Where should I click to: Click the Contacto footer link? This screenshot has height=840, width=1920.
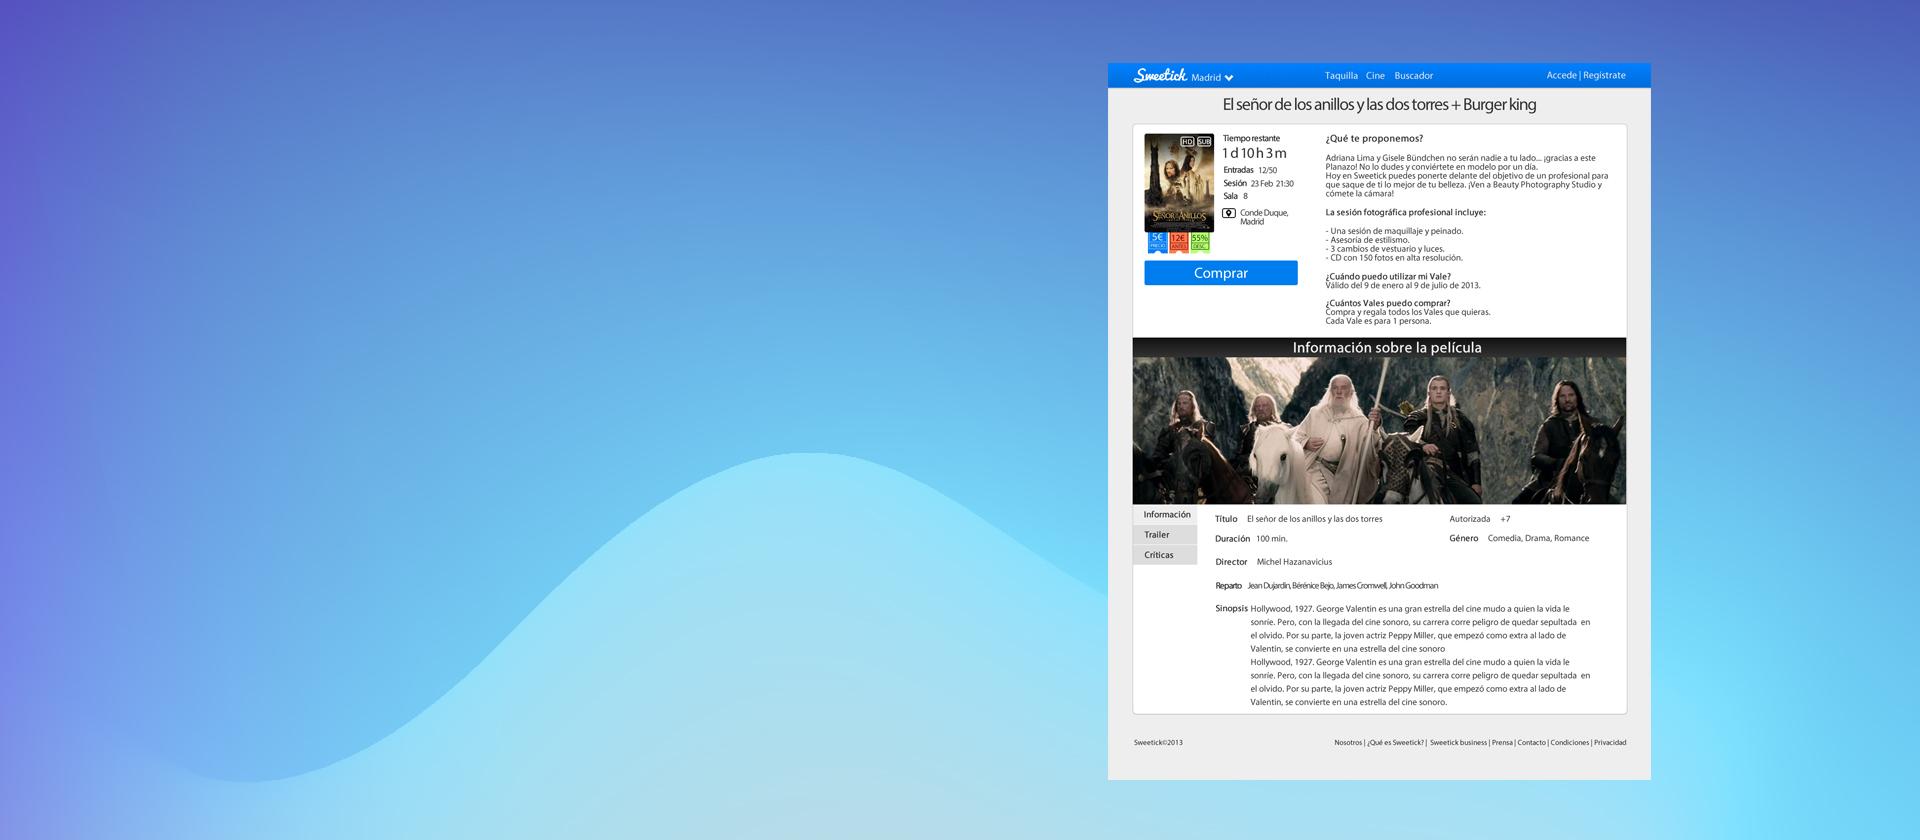[x=1531, y=743]
